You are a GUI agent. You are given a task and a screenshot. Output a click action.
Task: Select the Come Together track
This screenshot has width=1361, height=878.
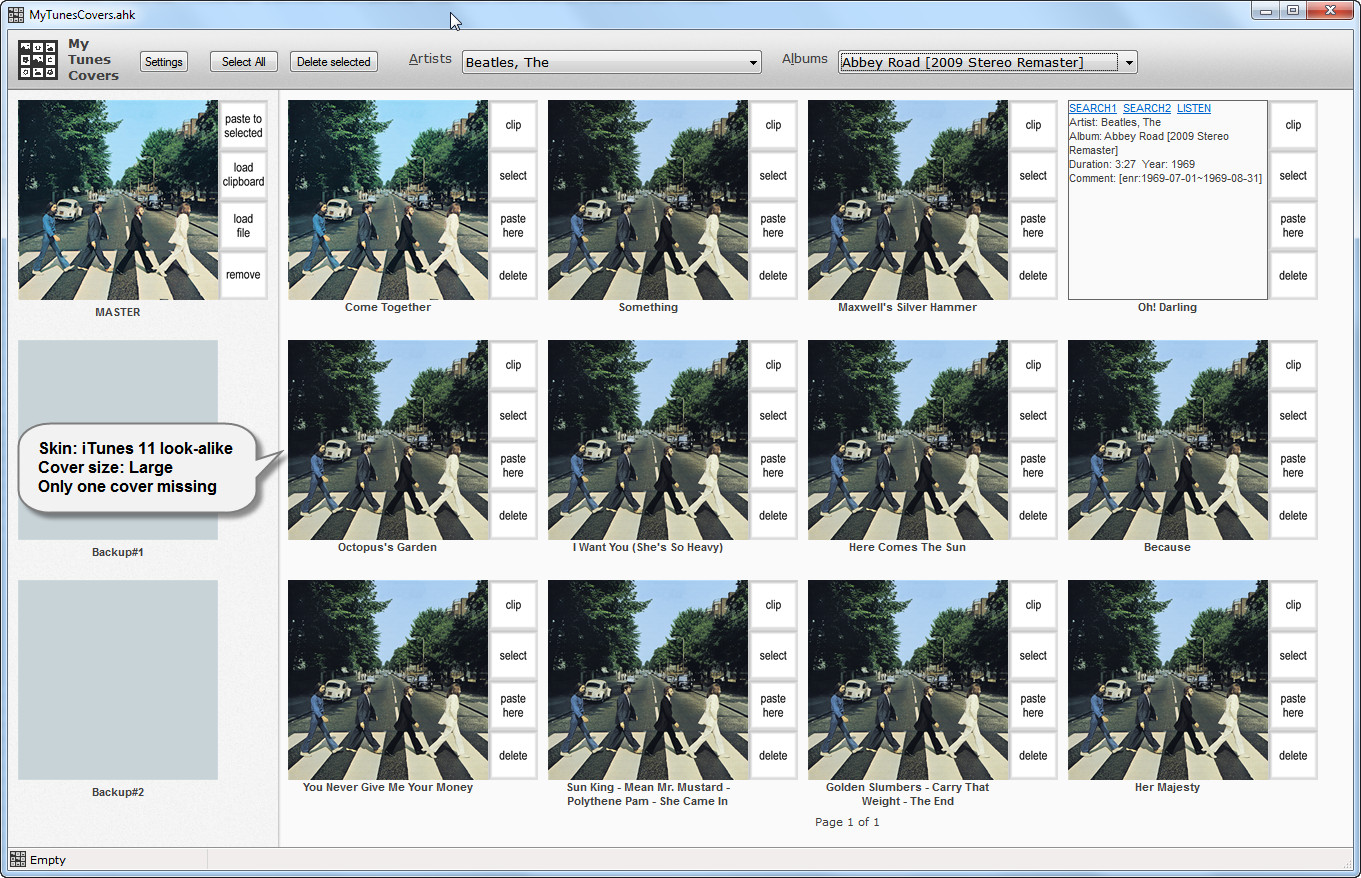point(513,175)
